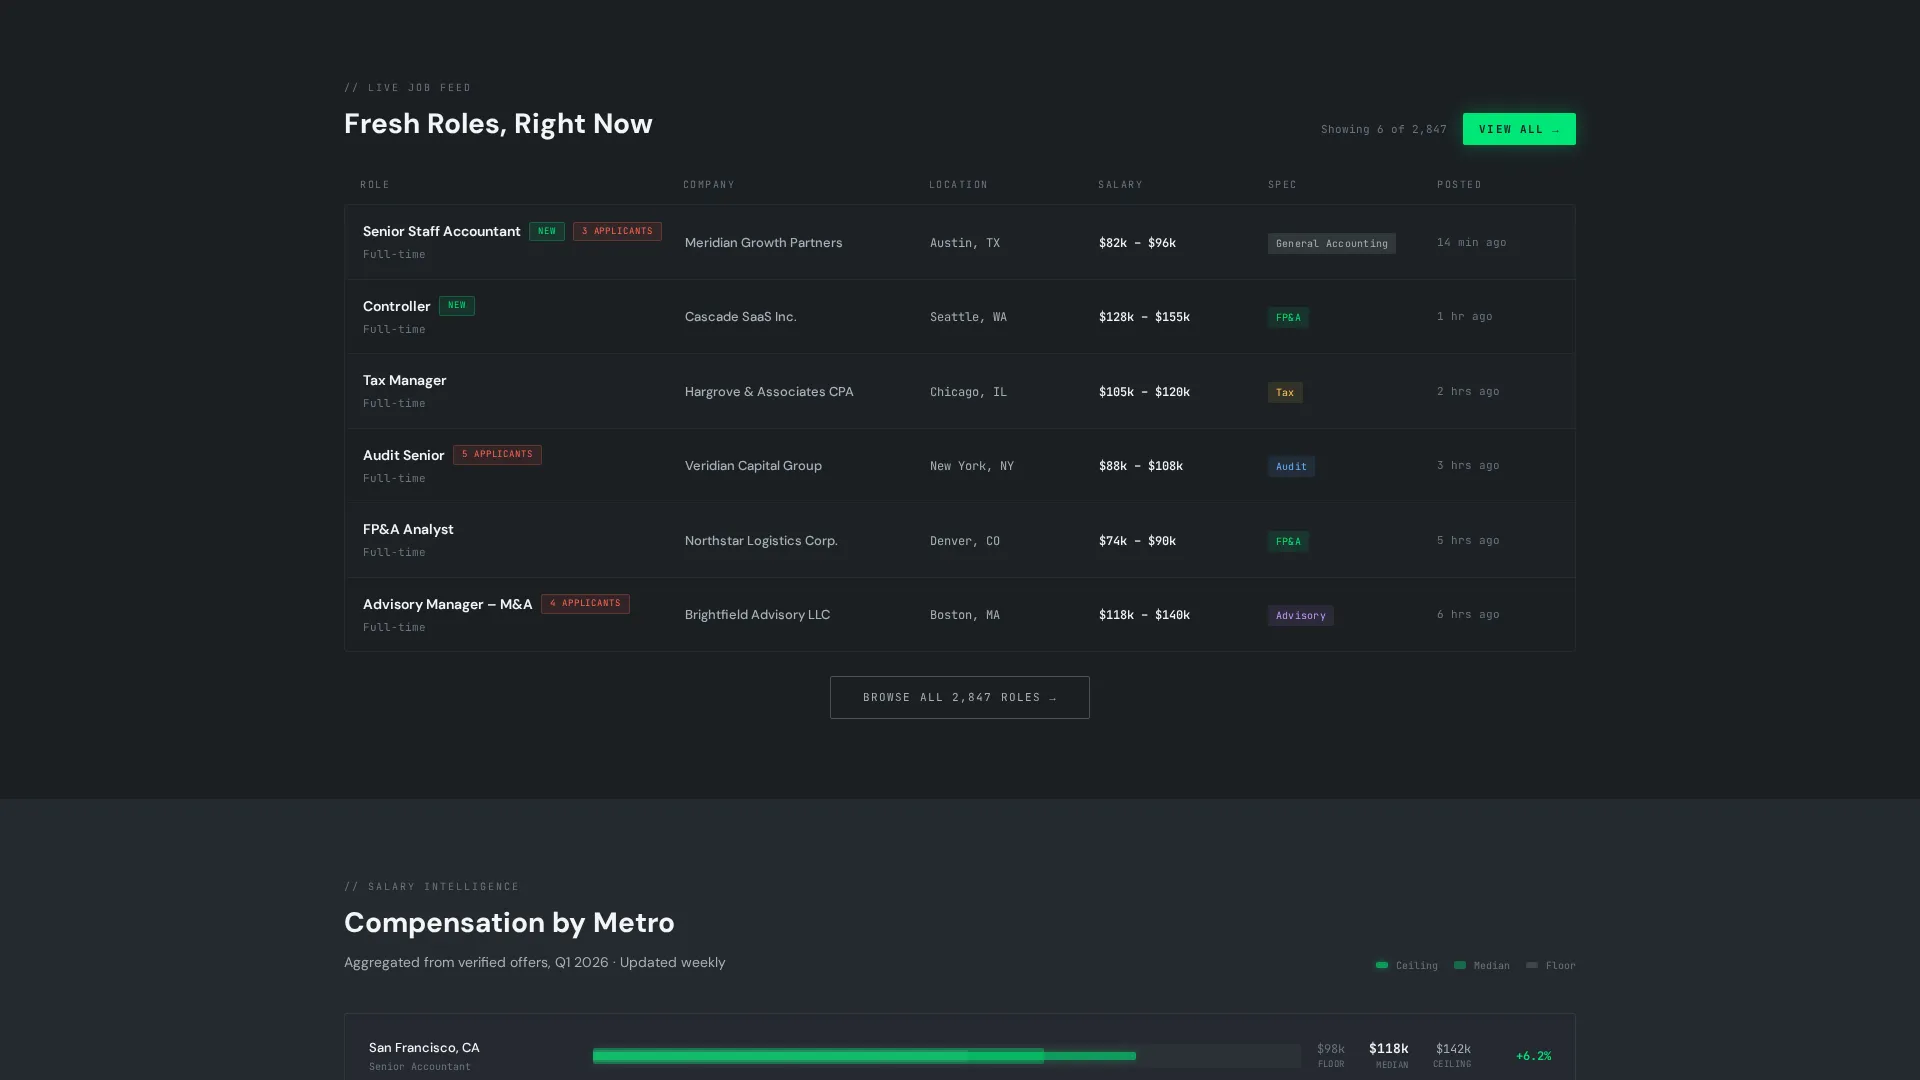The image size is (1920, 1080).
Task: Click the $88k – $108k salary
Action: [1140, 465]
